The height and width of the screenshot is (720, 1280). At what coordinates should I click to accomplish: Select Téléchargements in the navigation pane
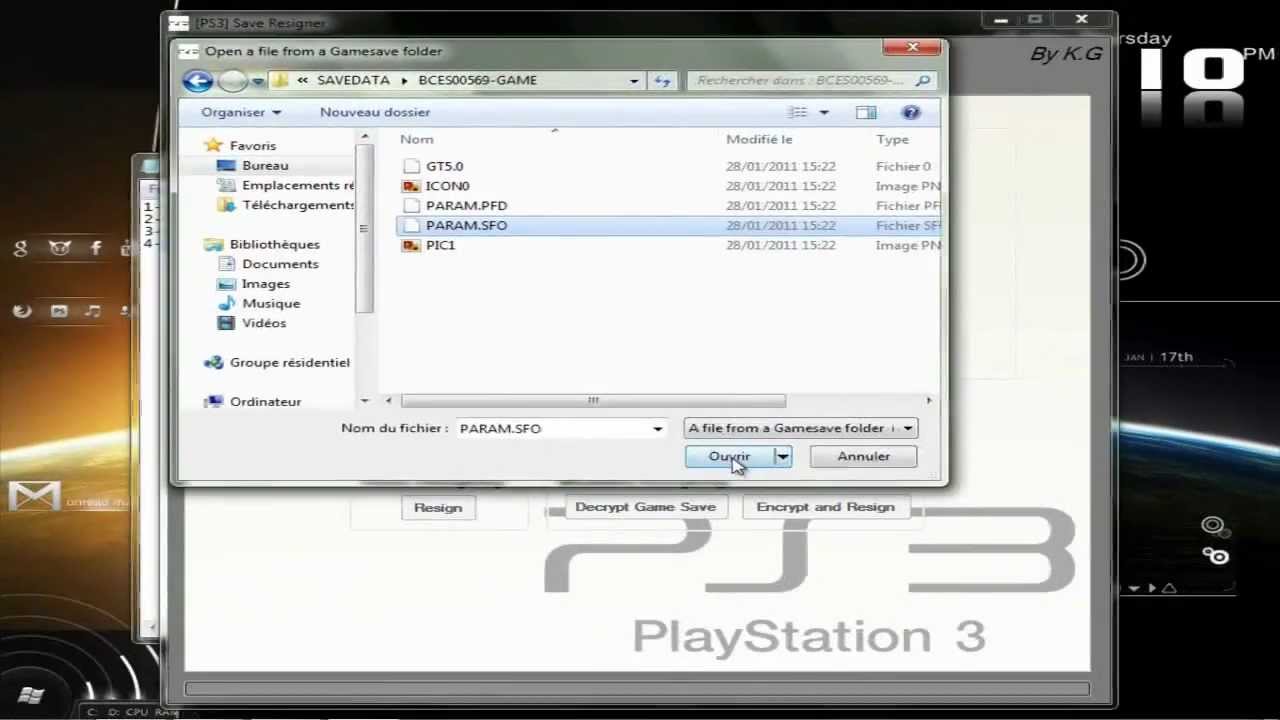[298, 205]
